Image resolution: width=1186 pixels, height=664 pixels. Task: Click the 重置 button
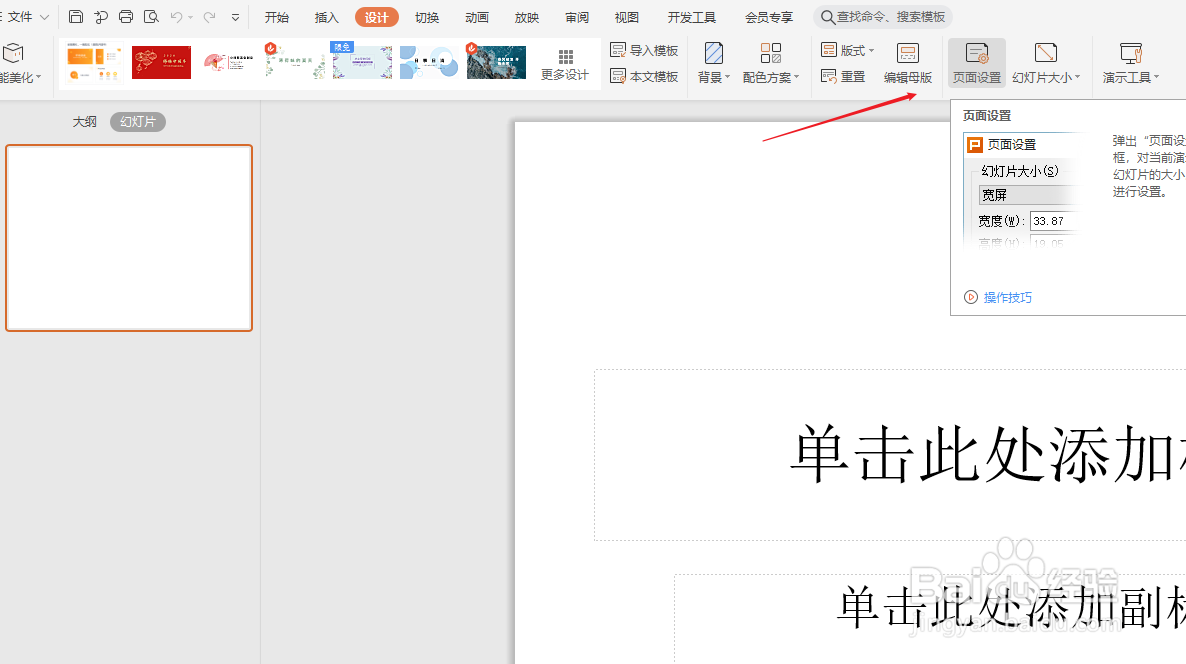coord(843,76)
